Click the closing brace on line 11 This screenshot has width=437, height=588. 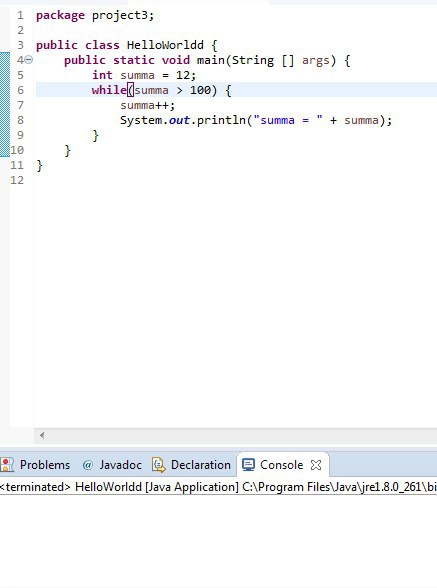pos(39,166)
